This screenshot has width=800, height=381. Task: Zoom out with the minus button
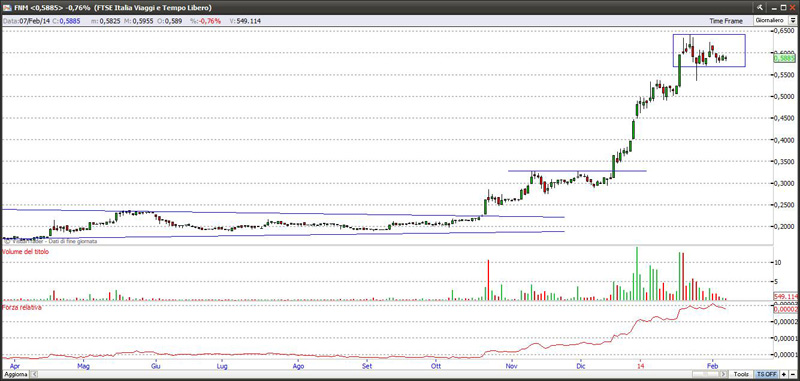792,374
